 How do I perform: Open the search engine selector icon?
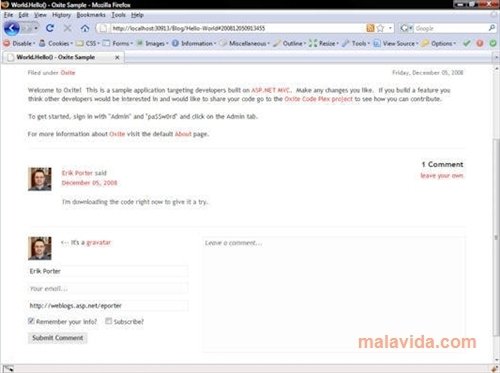406,28
